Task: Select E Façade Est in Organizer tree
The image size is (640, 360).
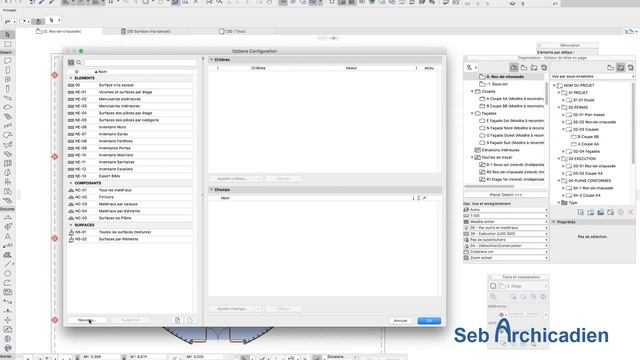Action: click(x=511, y=121)
